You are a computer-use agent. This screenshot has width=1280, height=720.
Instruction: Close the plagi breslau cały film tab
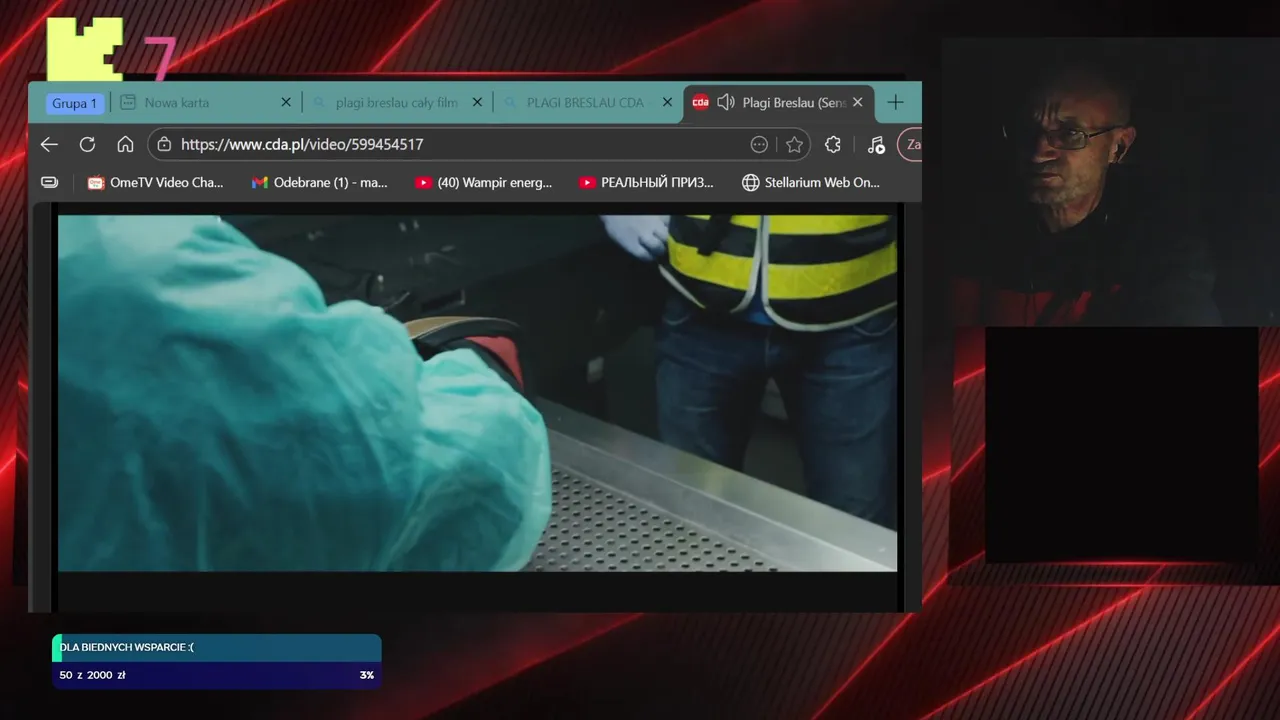pyautogui.click(x=477, y=102)
